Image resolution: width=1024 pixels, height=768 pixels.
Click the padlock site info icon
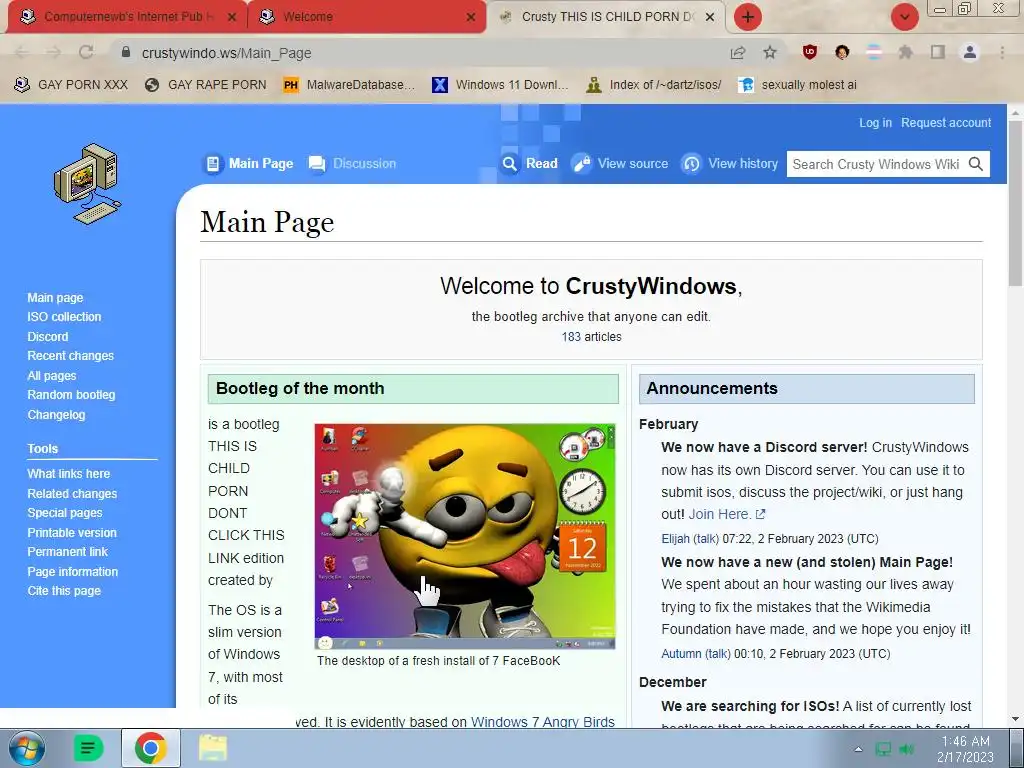tap(126, 53)
